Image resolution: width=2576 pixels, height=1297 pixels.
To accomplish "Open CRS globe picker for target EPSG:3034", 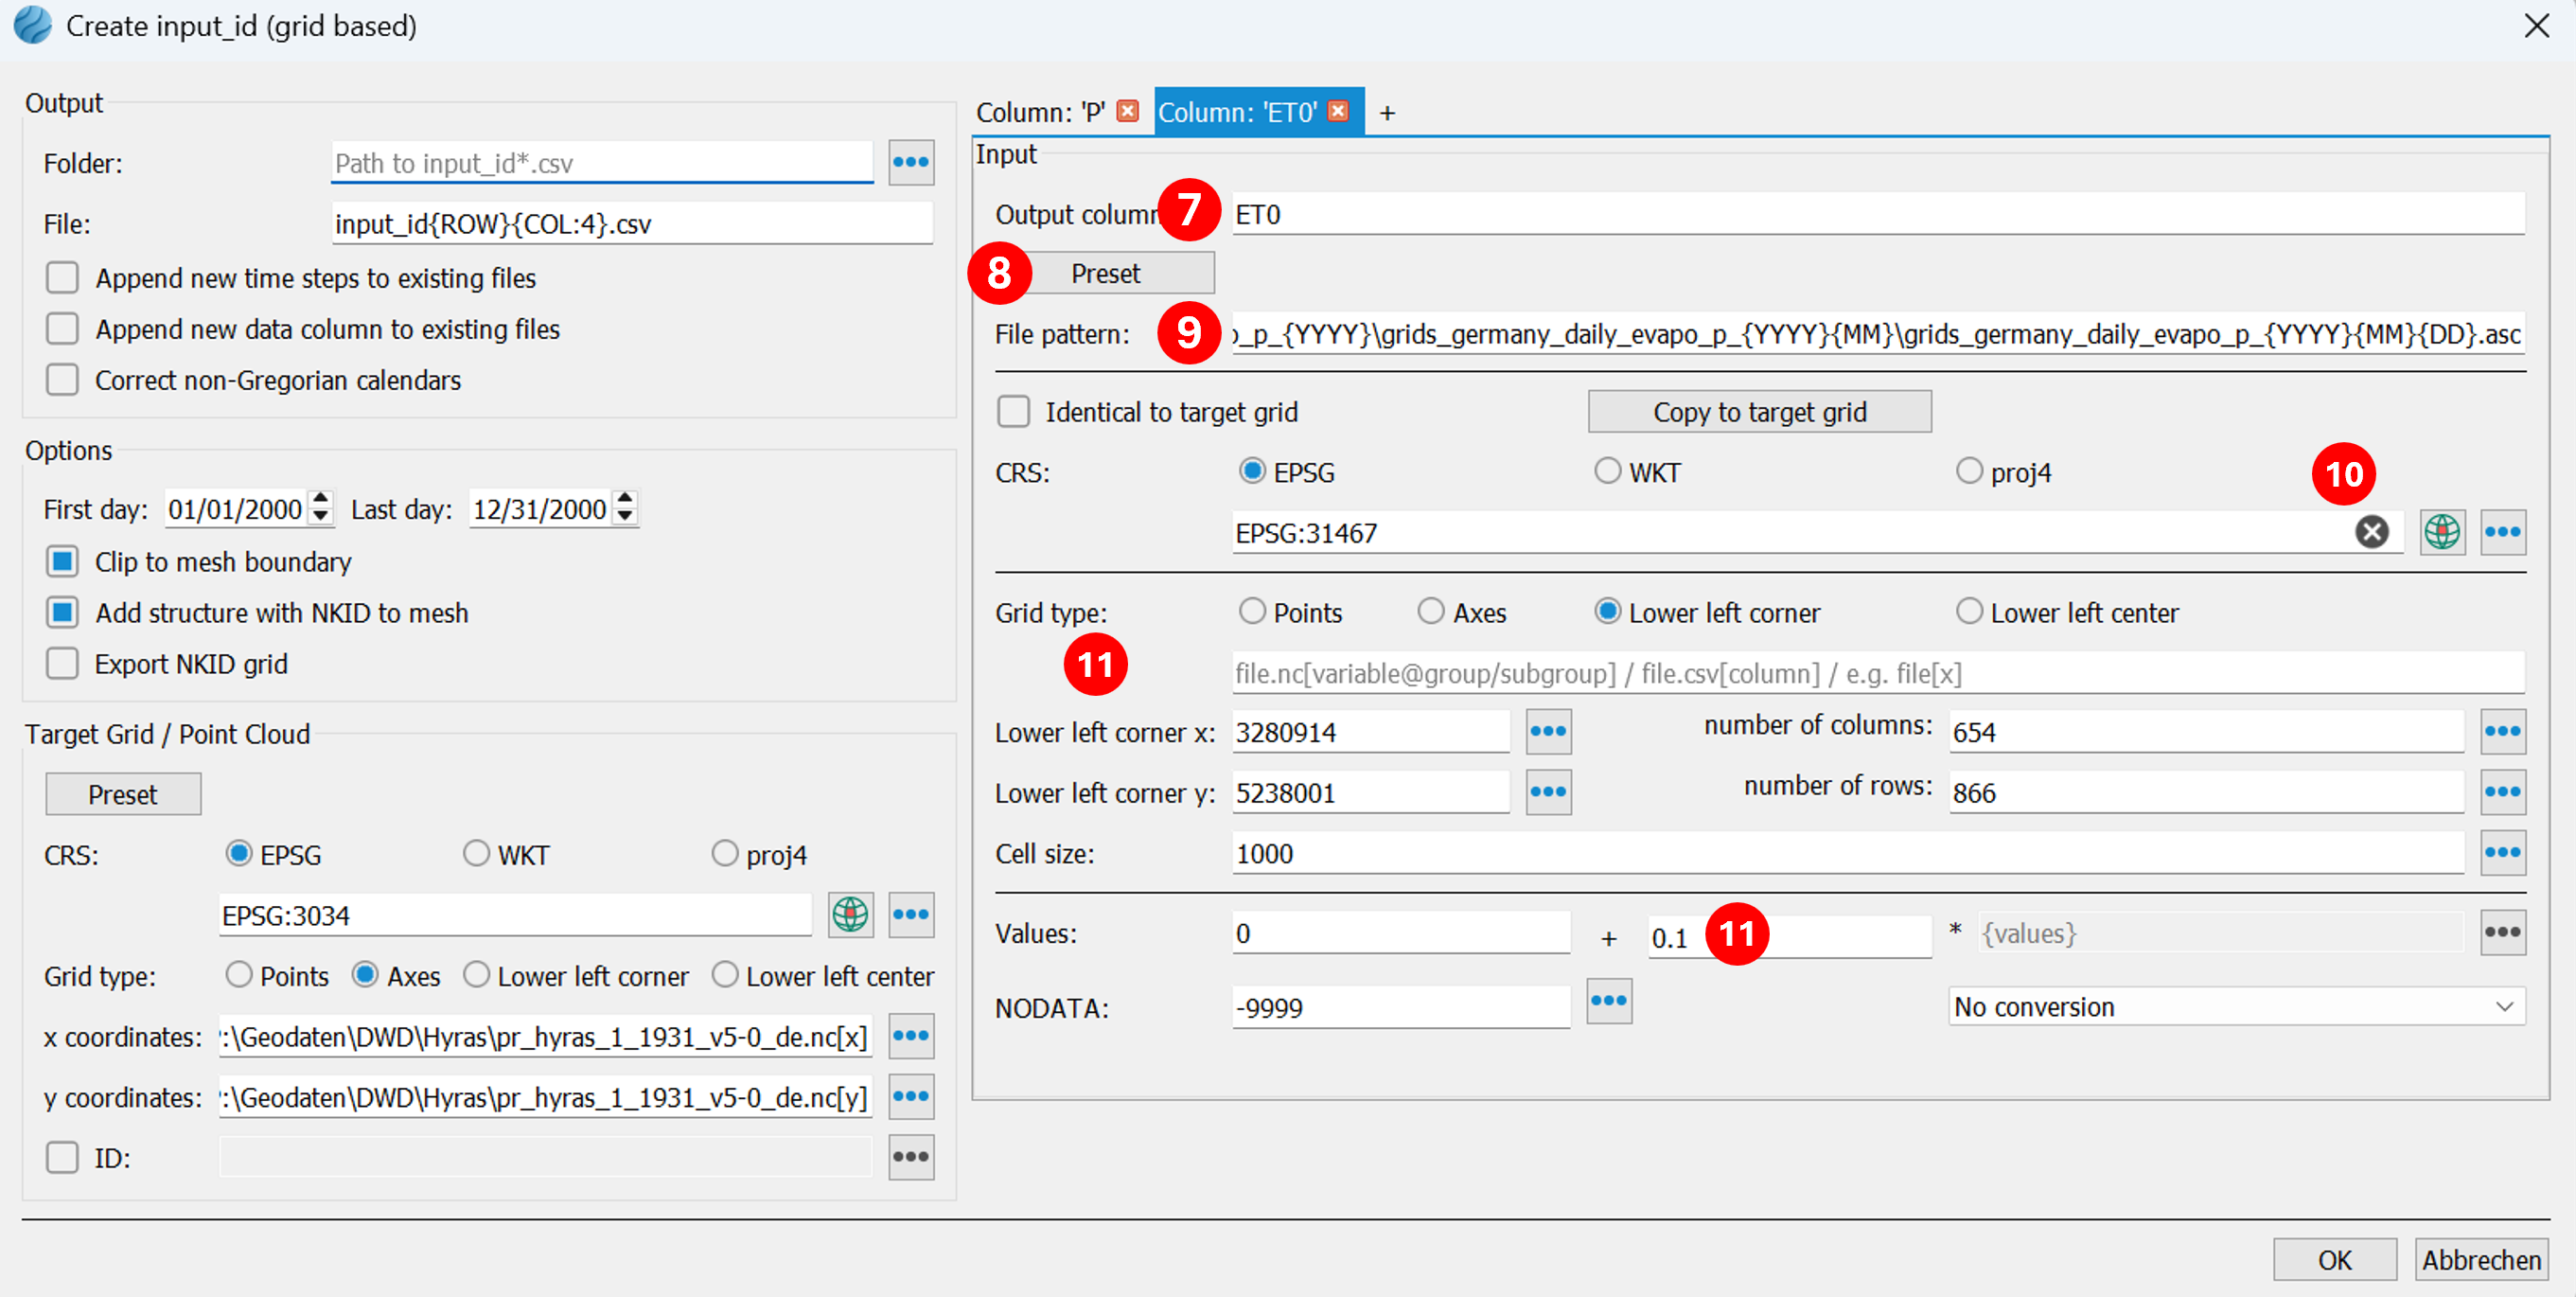I will (850, 914).
